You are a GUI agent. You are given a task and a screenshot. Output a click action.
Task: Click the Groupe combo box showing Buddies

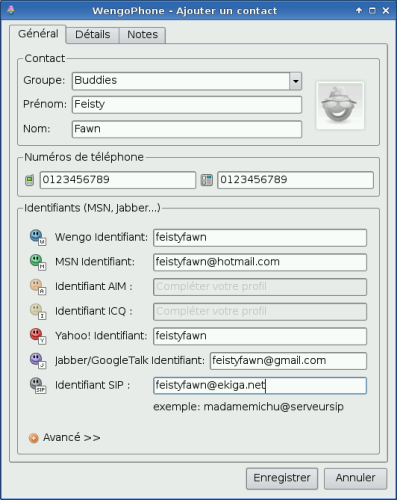pyautogui.click(x=187, y=81)
